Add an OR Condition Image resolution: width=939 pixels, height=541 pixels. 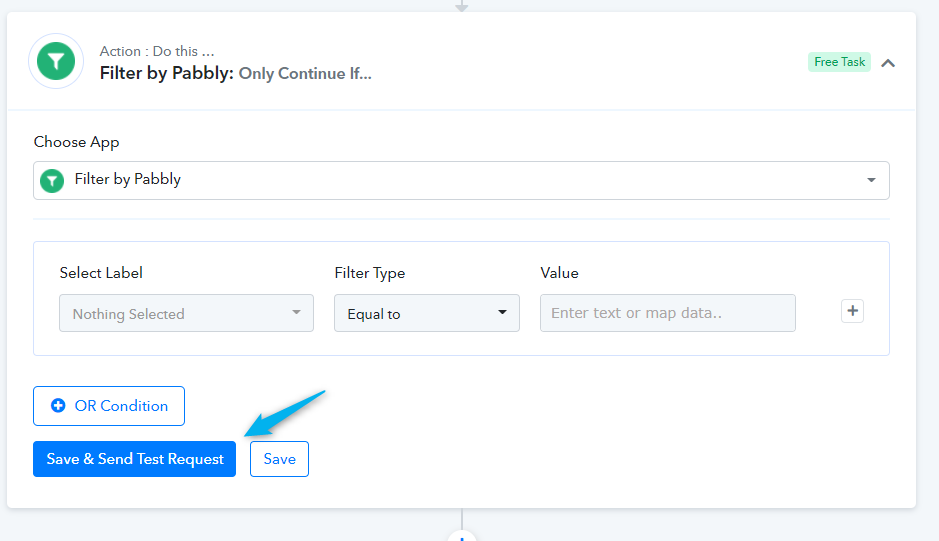click(x=109, y=406)
